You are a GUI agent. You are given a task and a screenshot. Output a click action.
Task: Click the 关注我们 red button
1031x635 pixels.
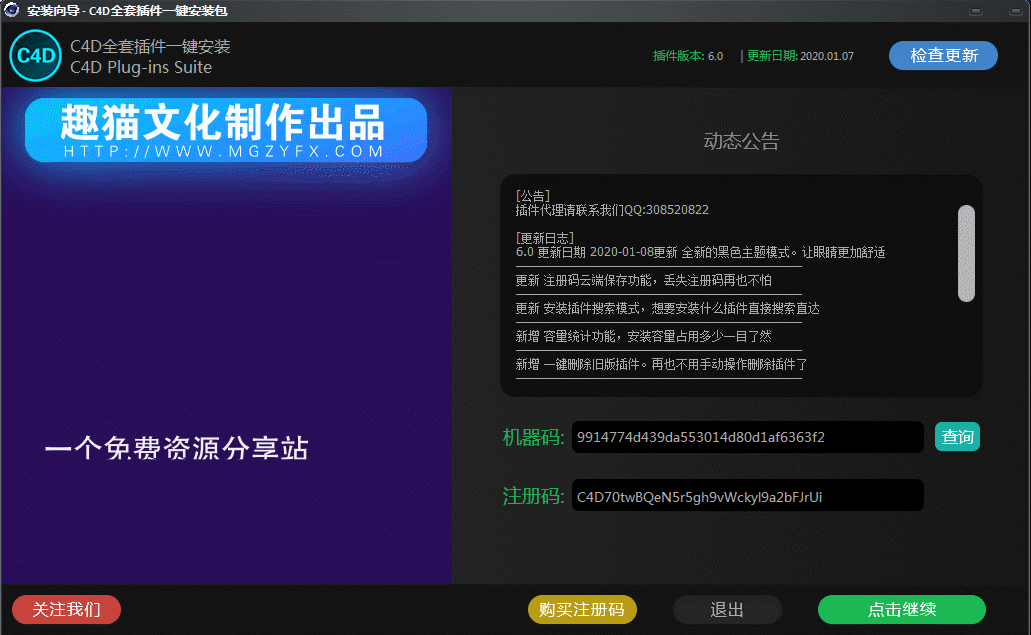pos(66,609)
